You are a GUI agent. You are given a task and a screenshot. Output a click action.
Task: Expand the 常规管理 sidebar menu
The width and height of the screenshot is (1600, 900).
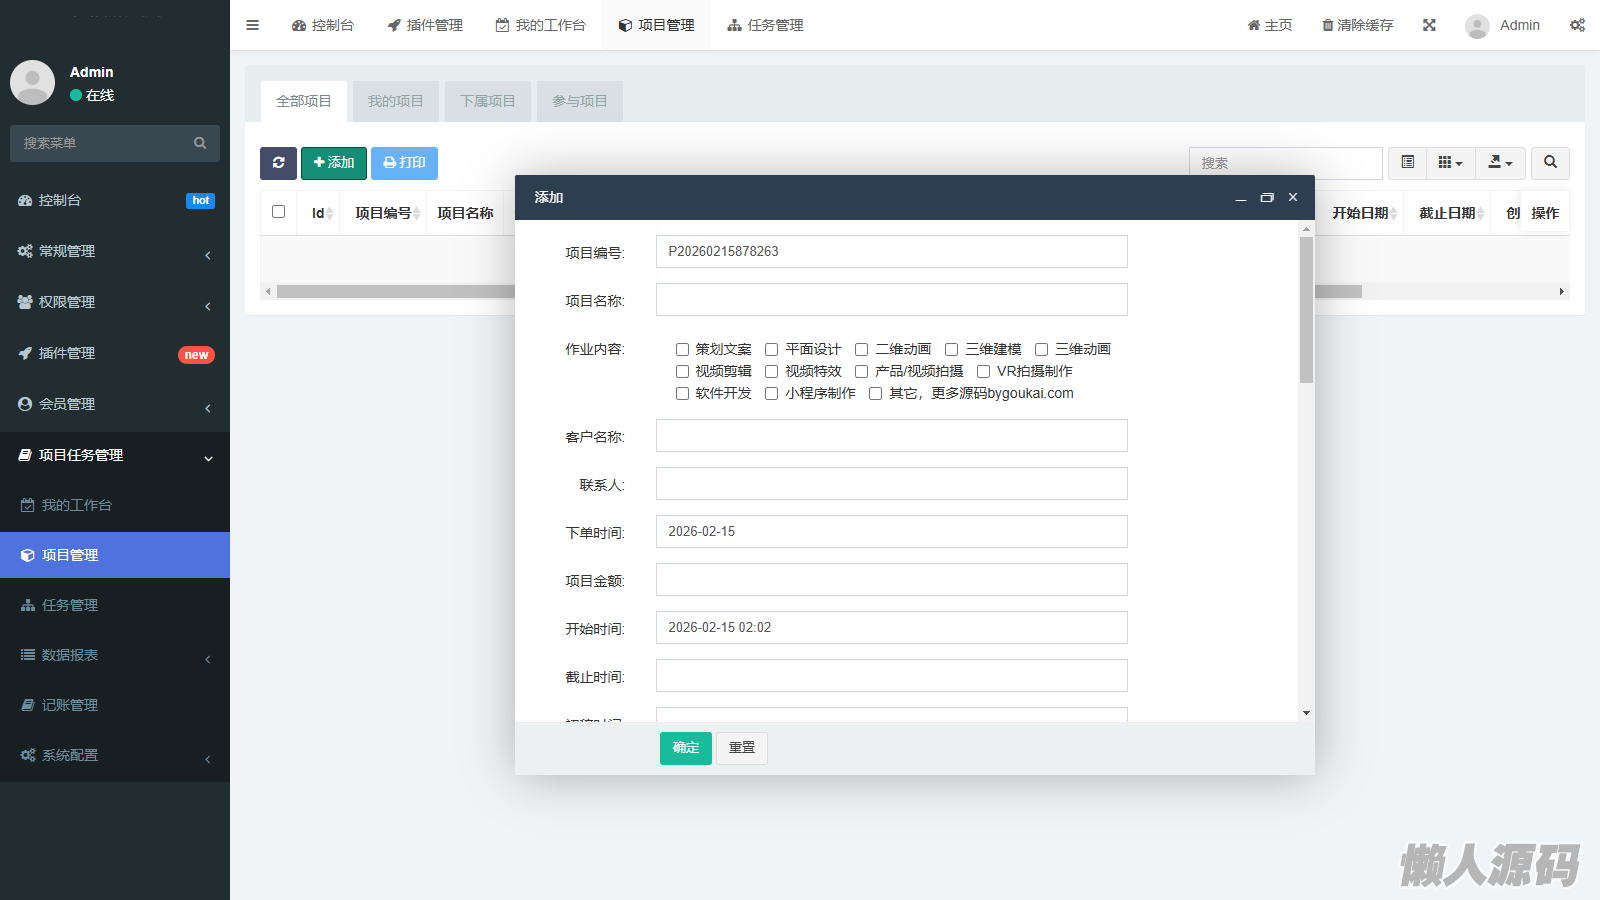pos(115,251)
